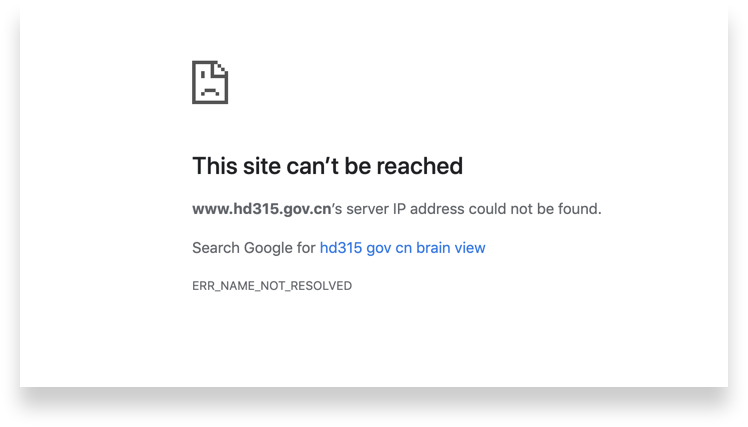The width and height of the screenshot is (748, 427).
Task: Click the sad page error icon
Action: (210, 82)
